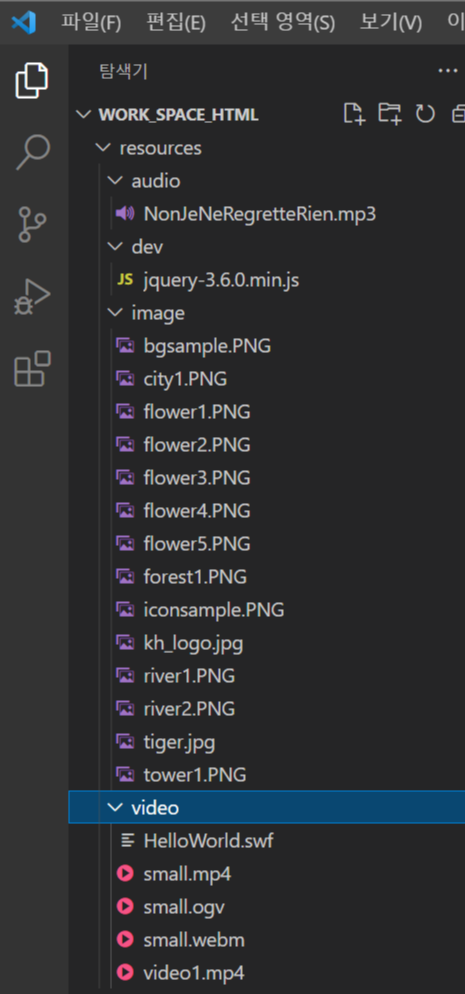The height and width of the screenshot is (994, 465).
Task: Select flower3.PNG file name
Action: pos(197,478)
